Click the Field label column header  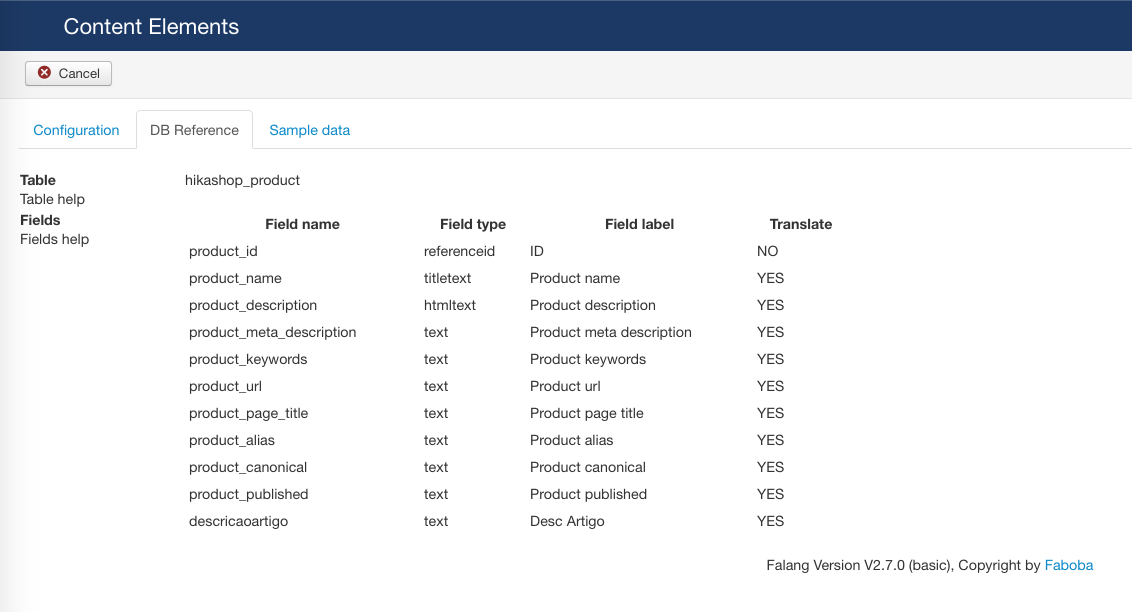pos(639,224)
